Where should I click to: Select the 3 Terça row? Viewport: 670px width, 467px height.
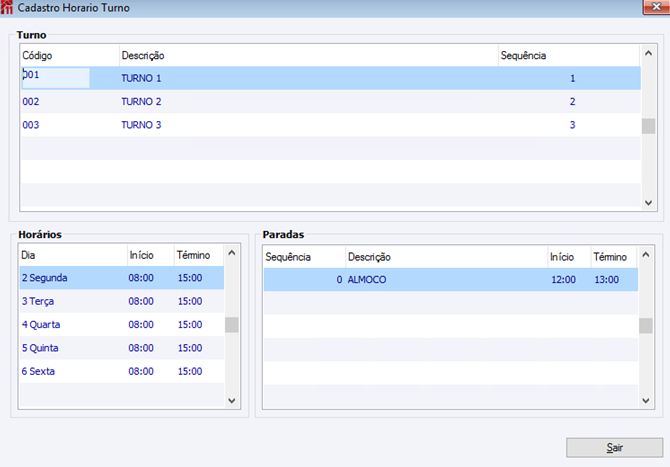pos(122,301)
